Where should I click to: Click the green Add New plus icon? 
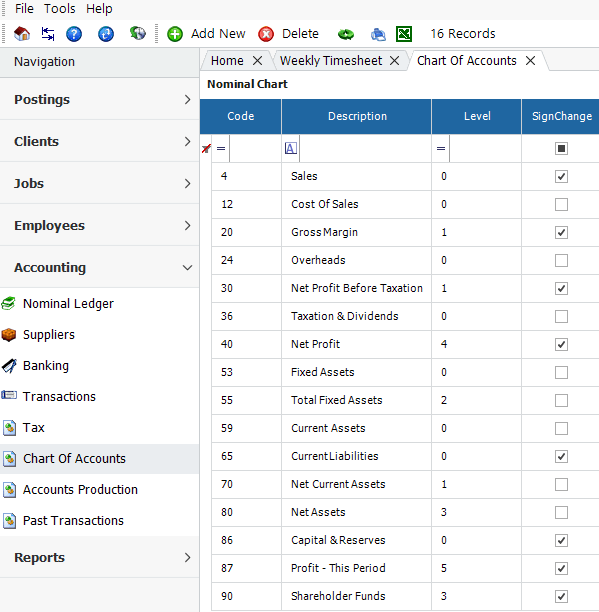coord(174,34)
